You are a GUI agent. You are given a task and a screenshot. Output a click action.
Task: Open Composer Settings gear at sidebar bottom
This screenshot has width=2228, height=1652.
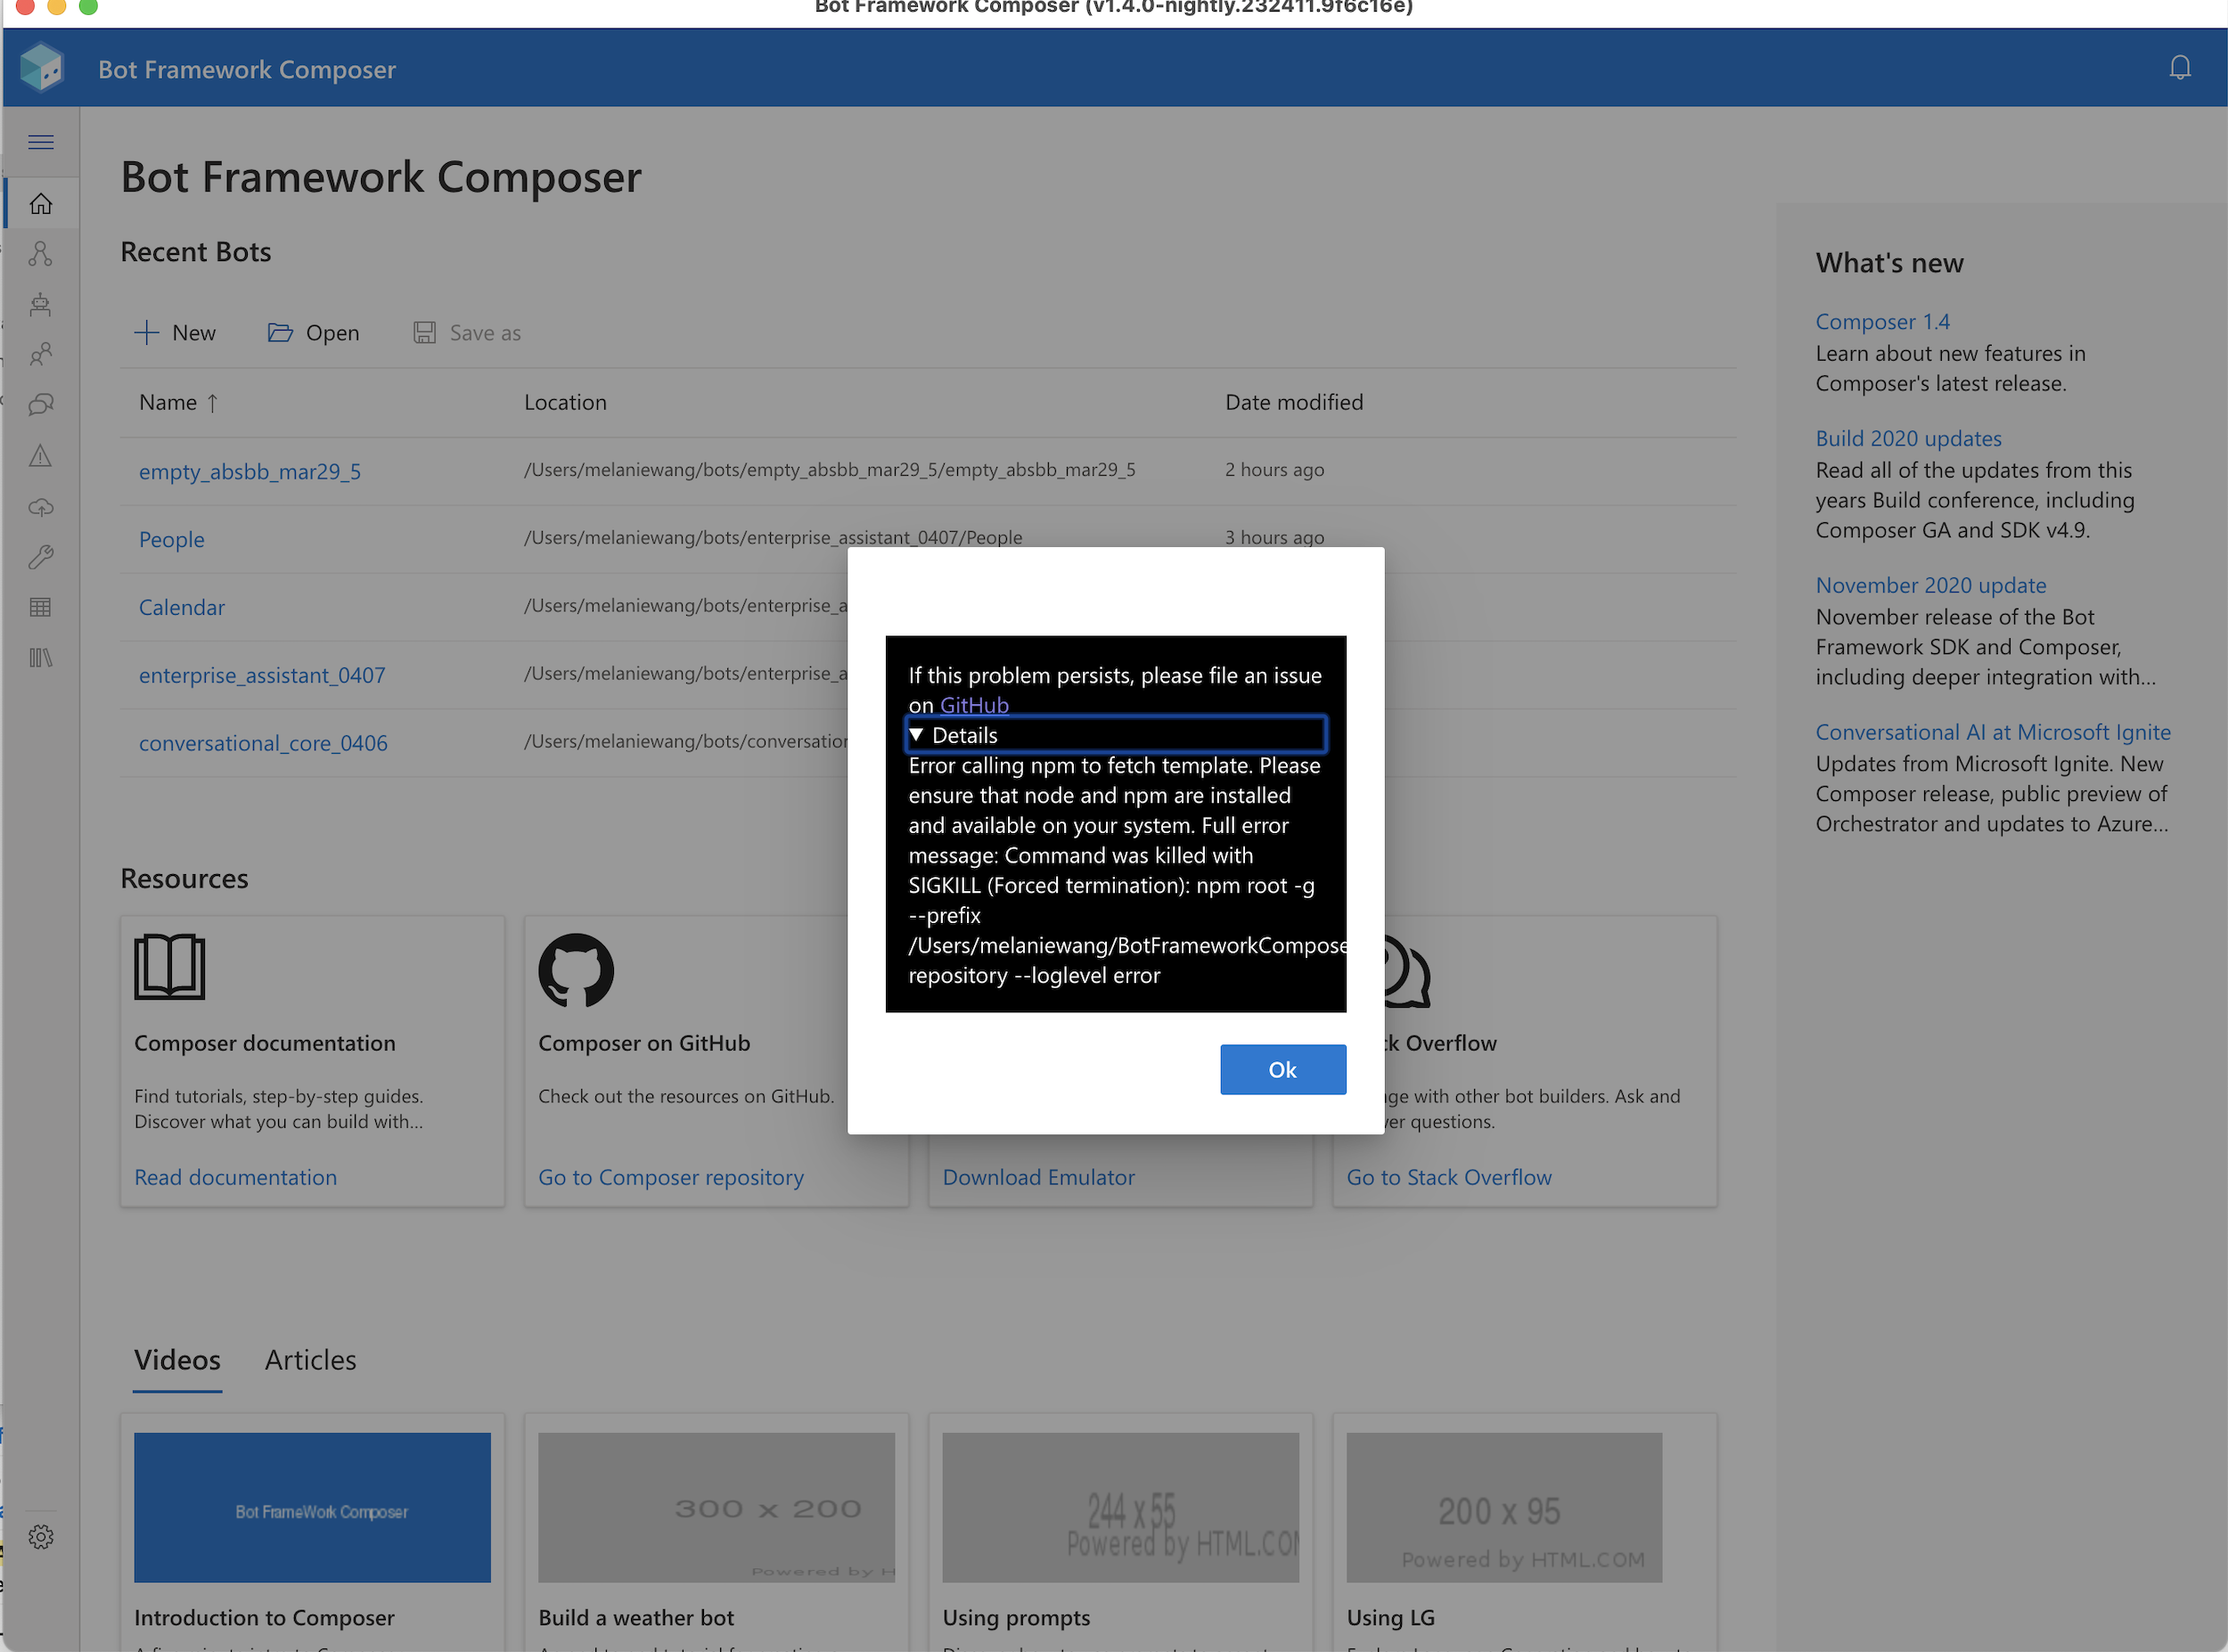tap(41, 1537)
